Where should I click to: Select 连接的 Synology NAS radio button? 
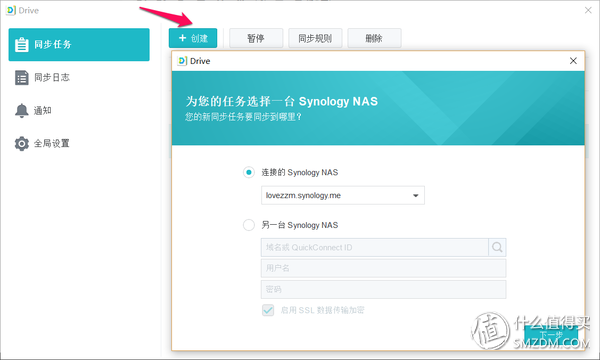(249, 173)
